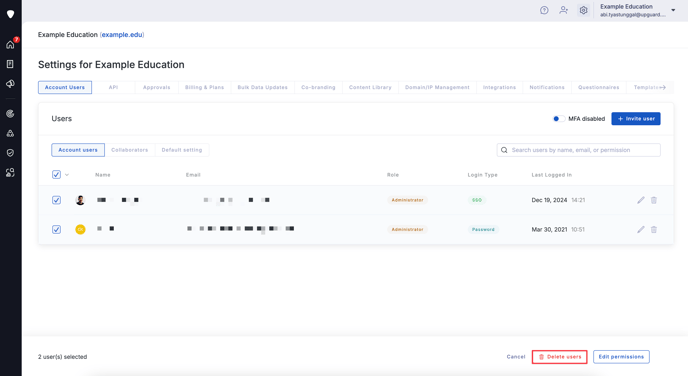Sort by the Role column header
The image size is (688, 376).
coord(393,175)
